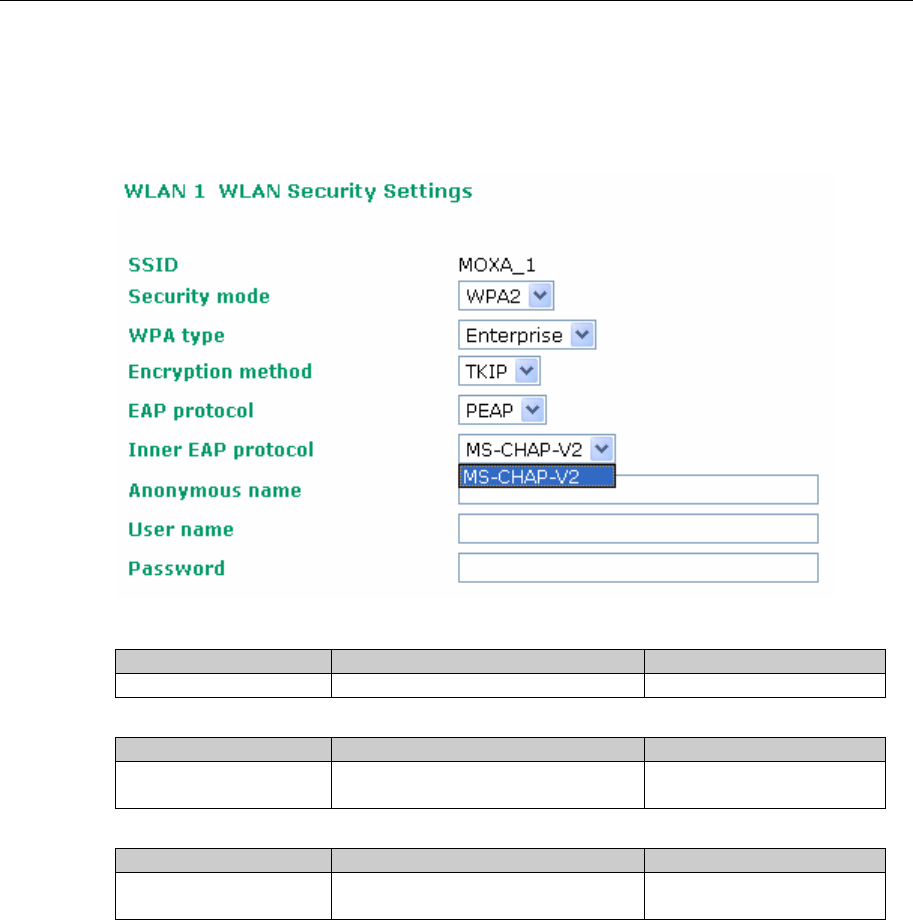
Task: Click into the Password field
Action: (x=638, y=568)
